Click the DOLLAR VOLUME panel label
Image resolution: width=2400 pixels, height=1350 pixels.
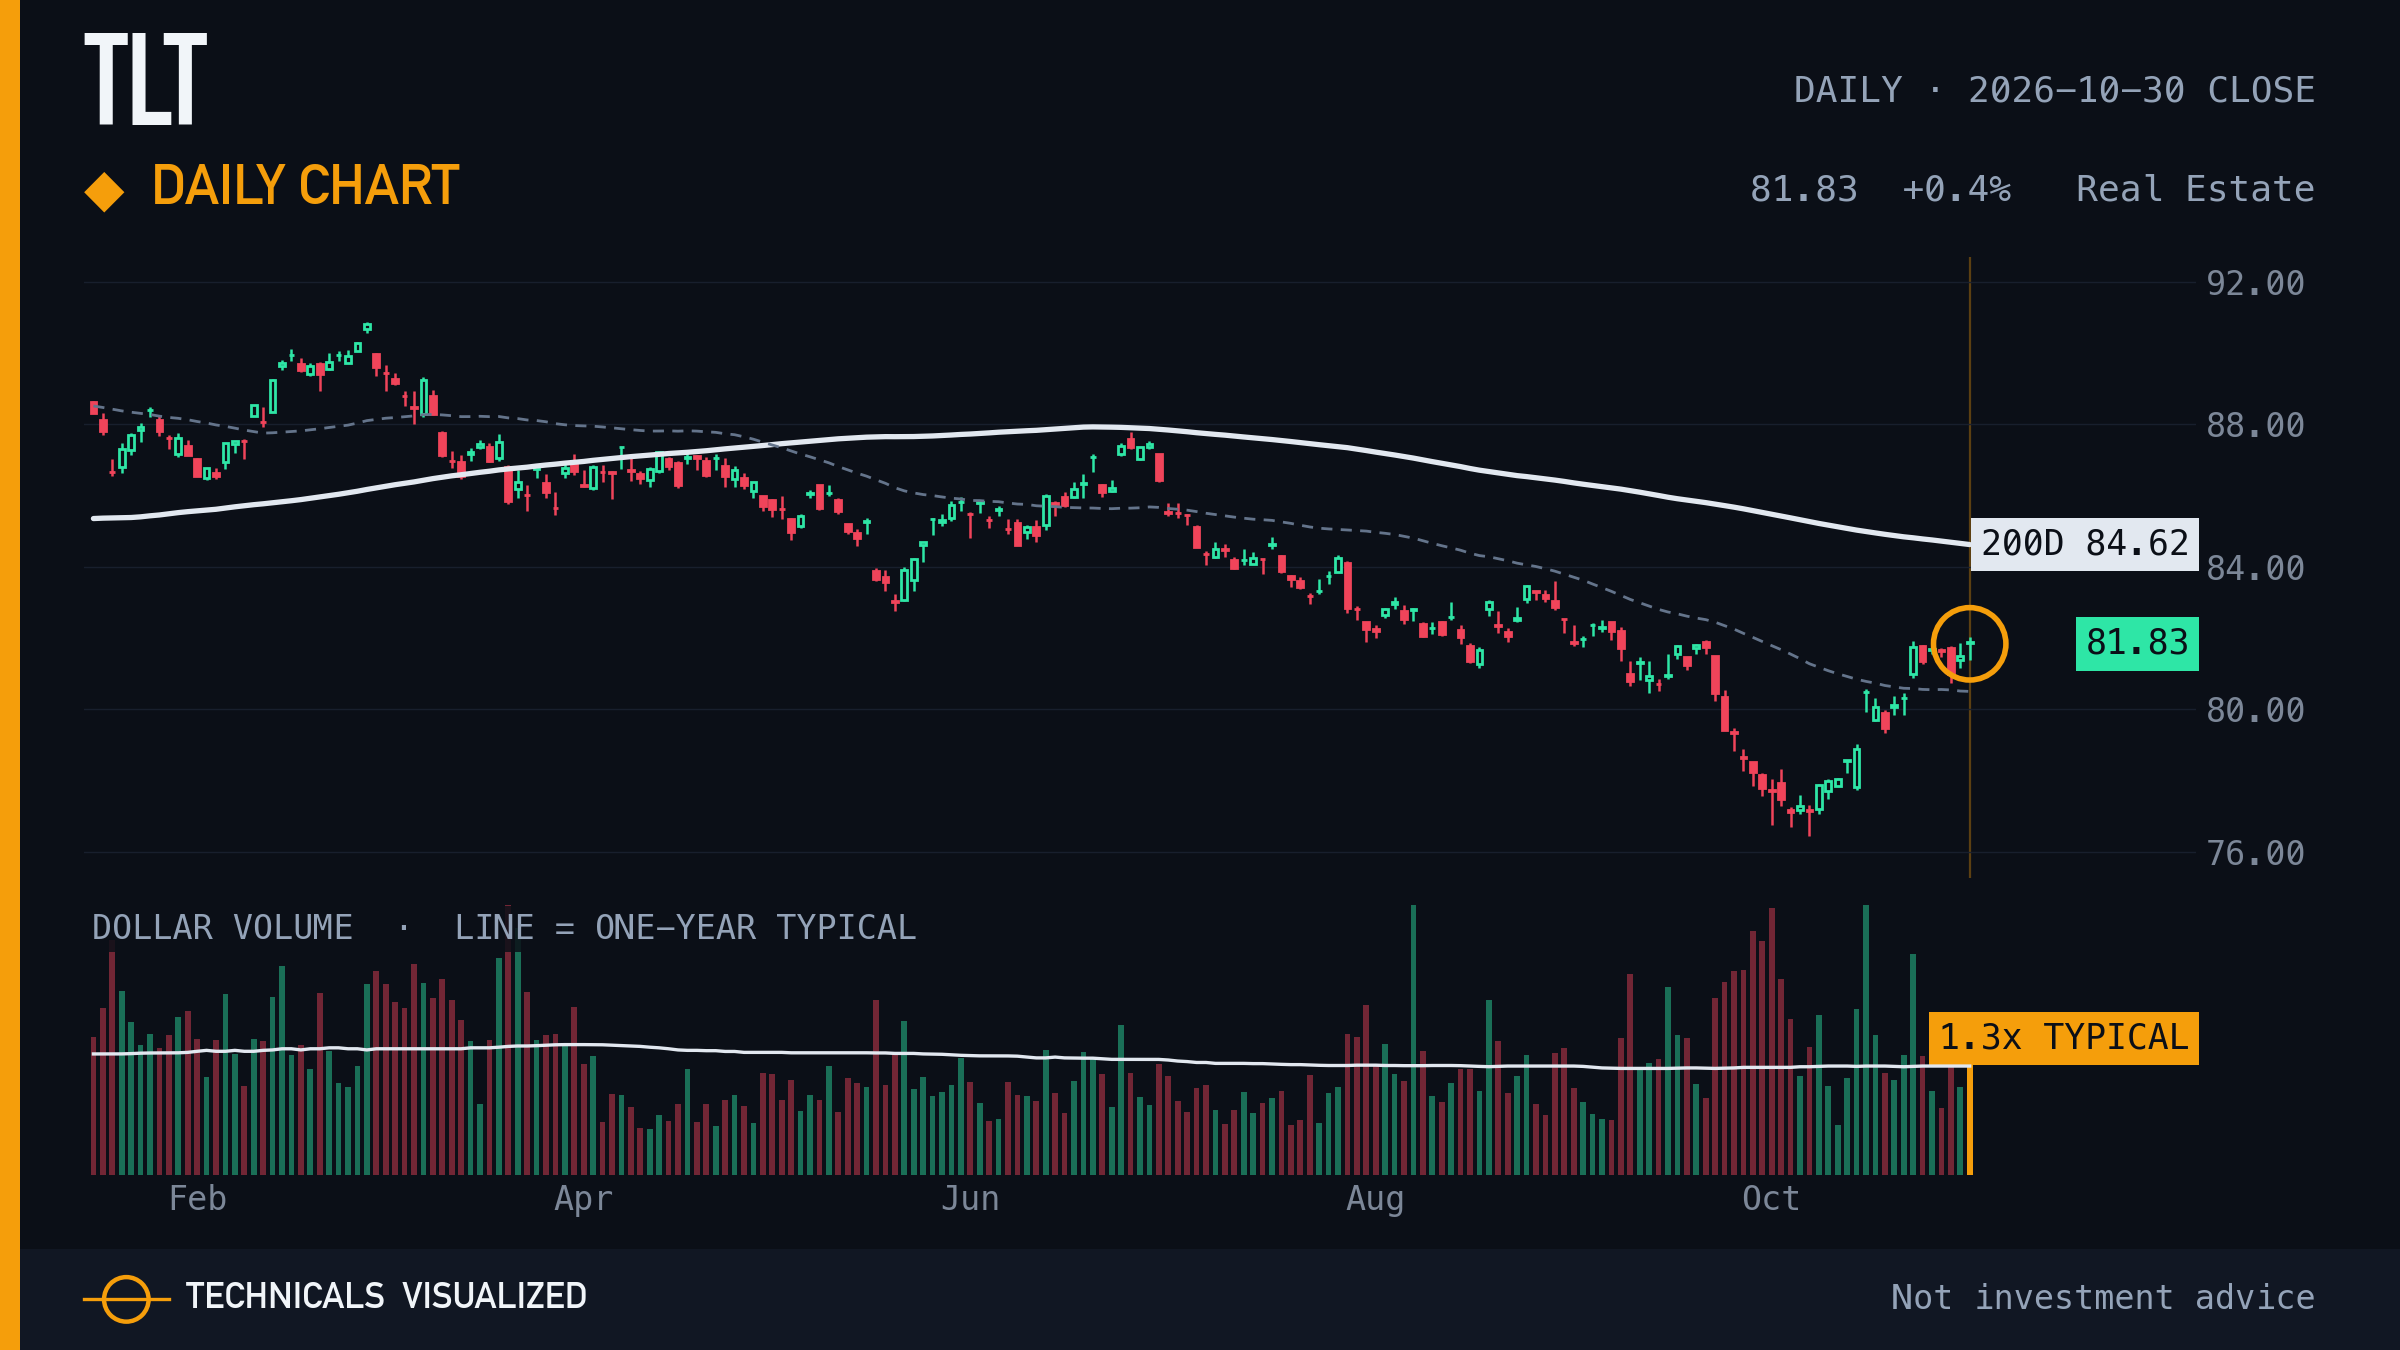[222, 927]
